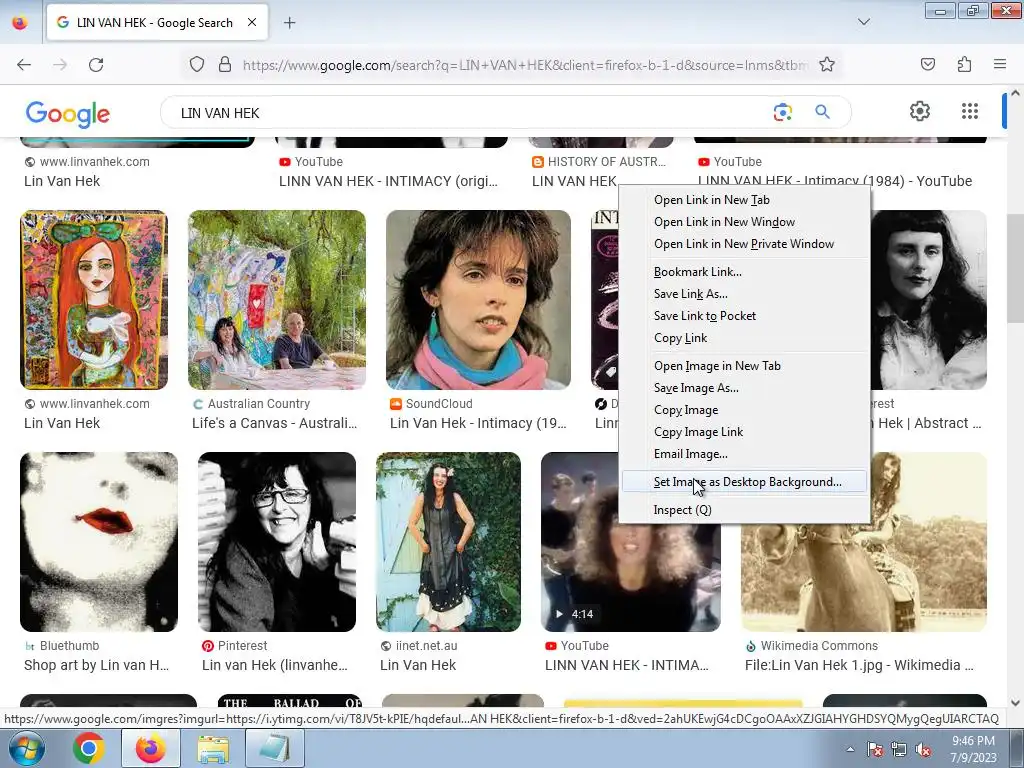Image resolution: width=1024 pixels, height=768 pixels.
Task: Choose Inspect (Q) from context menu
Action: [744, 510]
